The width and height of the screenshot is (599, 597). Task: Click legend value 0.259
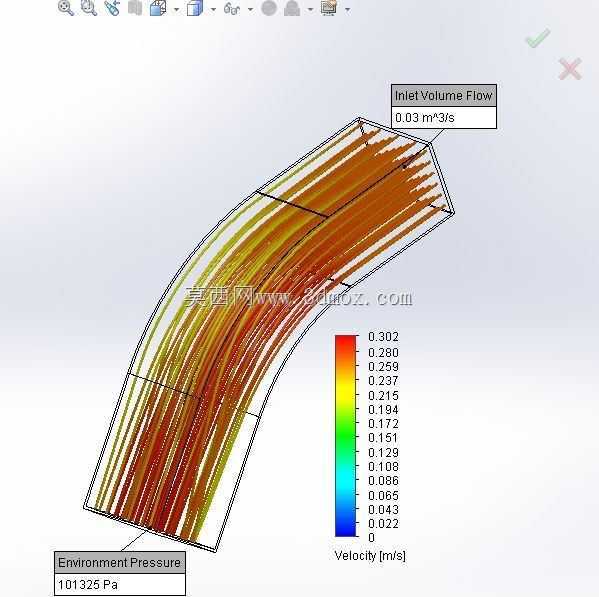[x=383, y=366]
